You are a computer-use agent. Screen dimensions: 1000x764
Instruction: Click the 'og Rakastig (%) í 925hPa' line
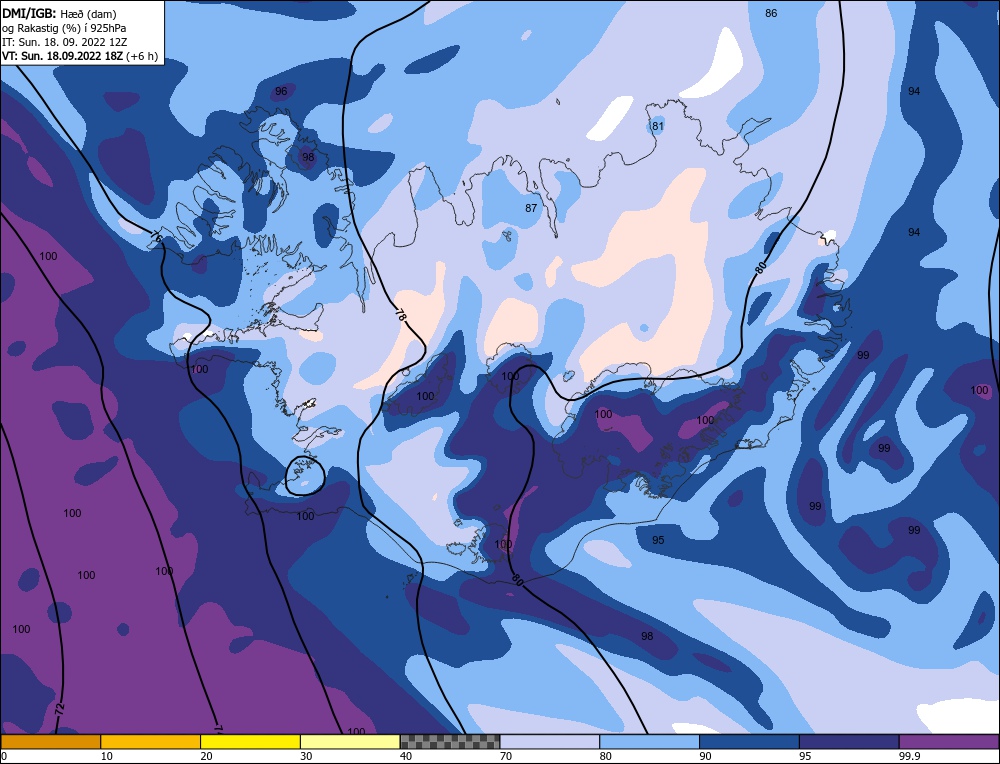(64, 28)
